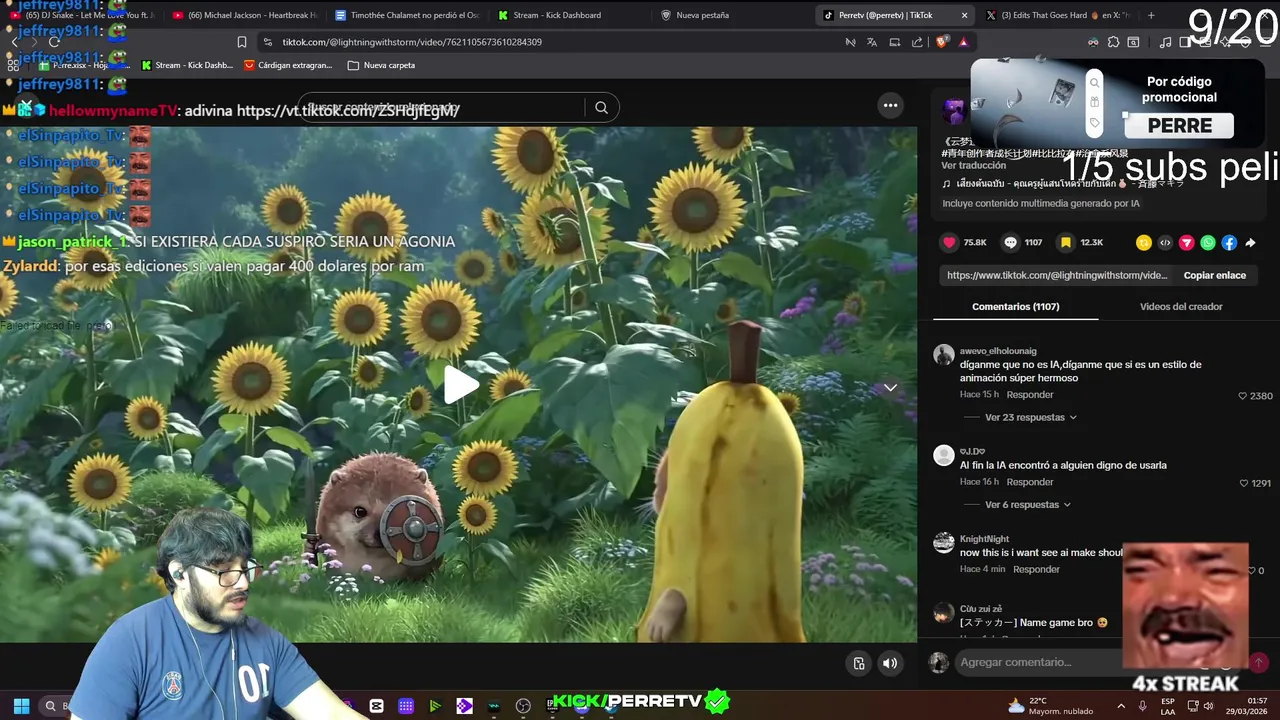Screen dimensions: 1280x720
Task: Open CapCut icon in the taskbar
Action: [x=376, y=706]
